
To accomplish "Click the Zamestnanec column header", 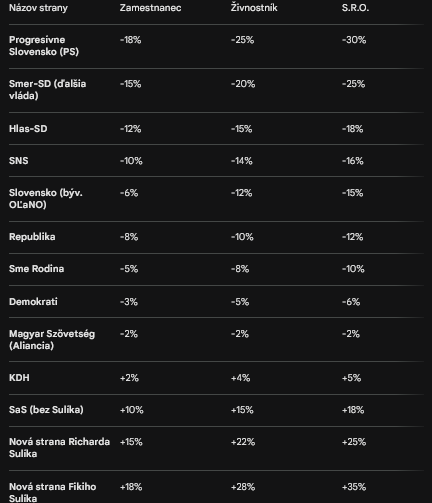I will 150,8.
